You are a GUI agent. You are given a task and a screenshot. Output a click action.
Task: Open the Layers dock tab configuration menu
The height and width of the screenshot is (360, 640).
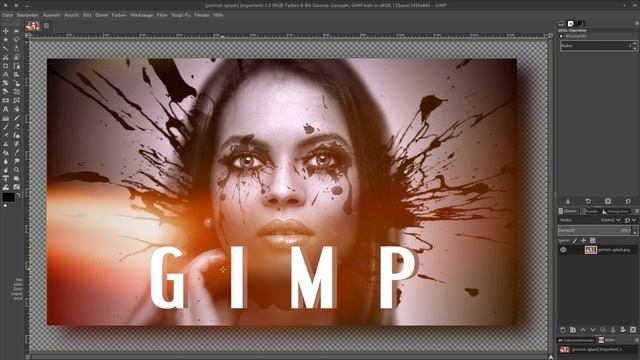pos(637,211)
